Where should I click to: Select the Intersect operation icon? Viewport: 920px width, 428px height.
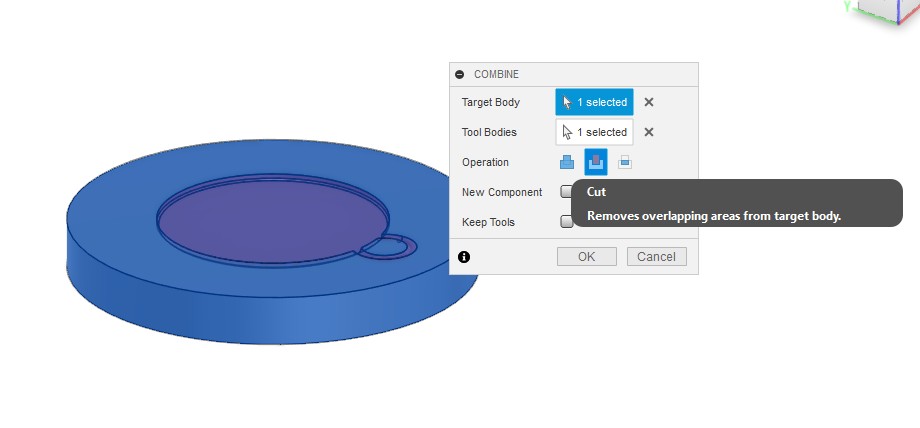point(624,162)
